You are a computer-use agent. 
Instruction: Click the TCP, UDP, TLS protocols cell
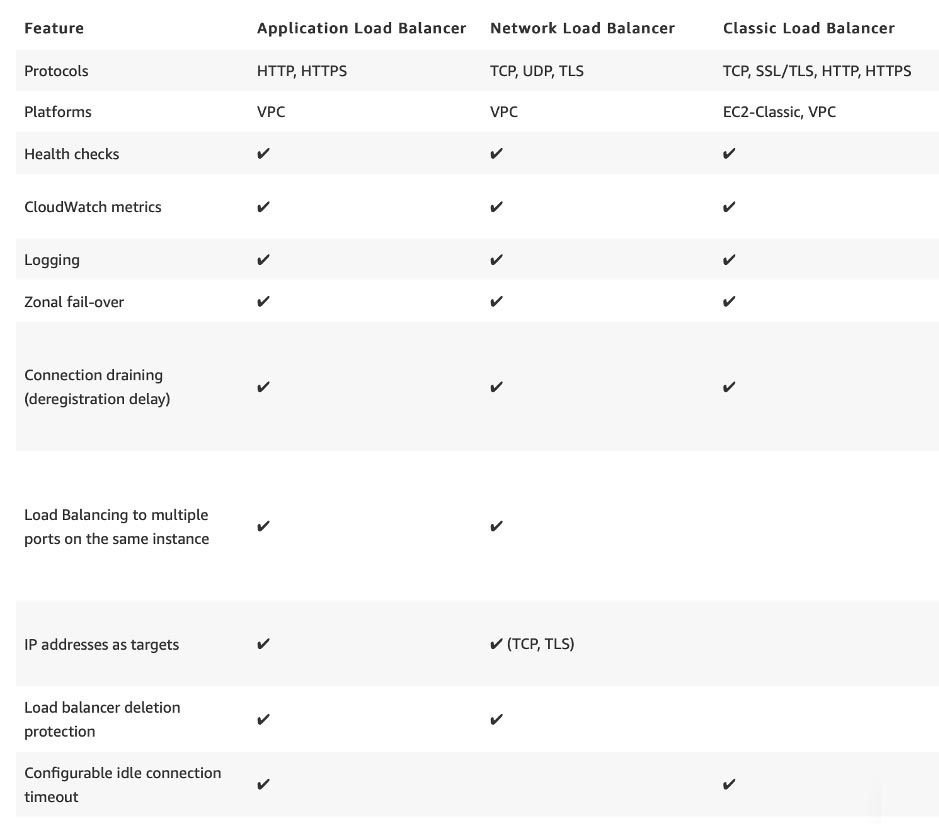point(536,71)
